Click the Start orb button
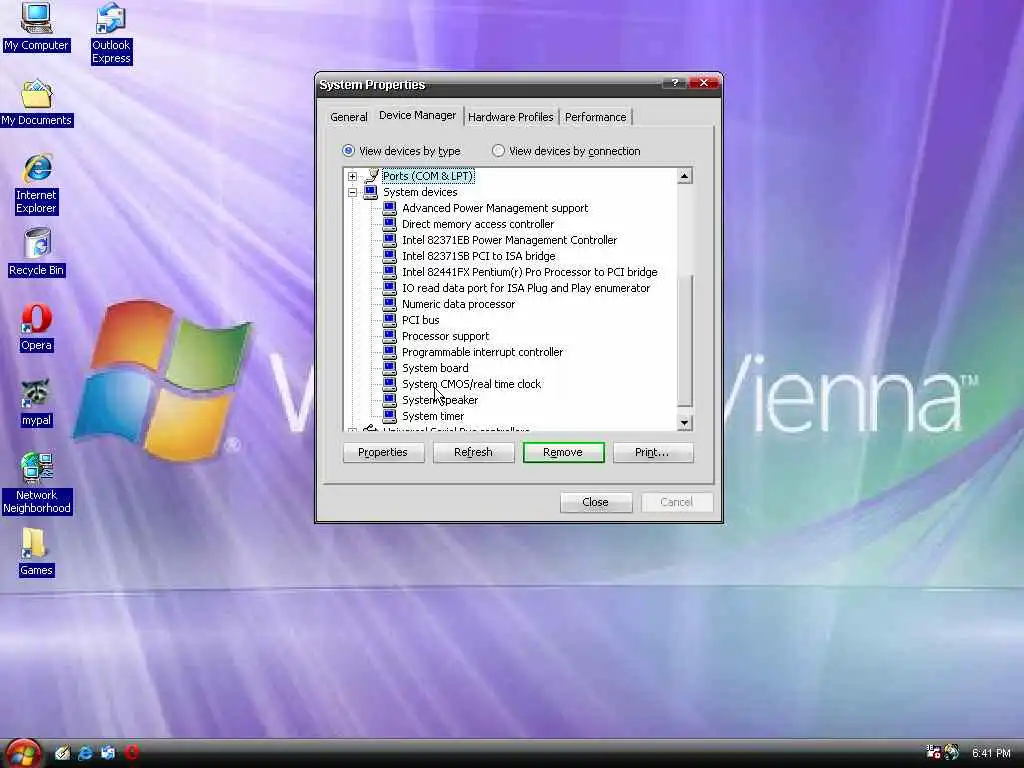The height and width of the screenshot is (768, 1024). click(x=24, y=754)
